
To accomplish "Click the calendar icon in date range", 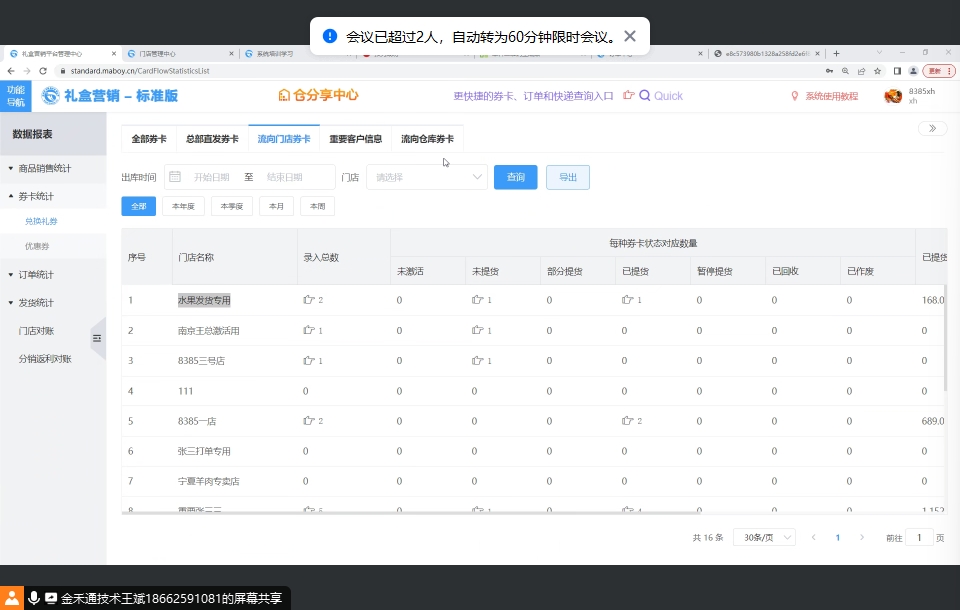I will [x=175, y=177].
